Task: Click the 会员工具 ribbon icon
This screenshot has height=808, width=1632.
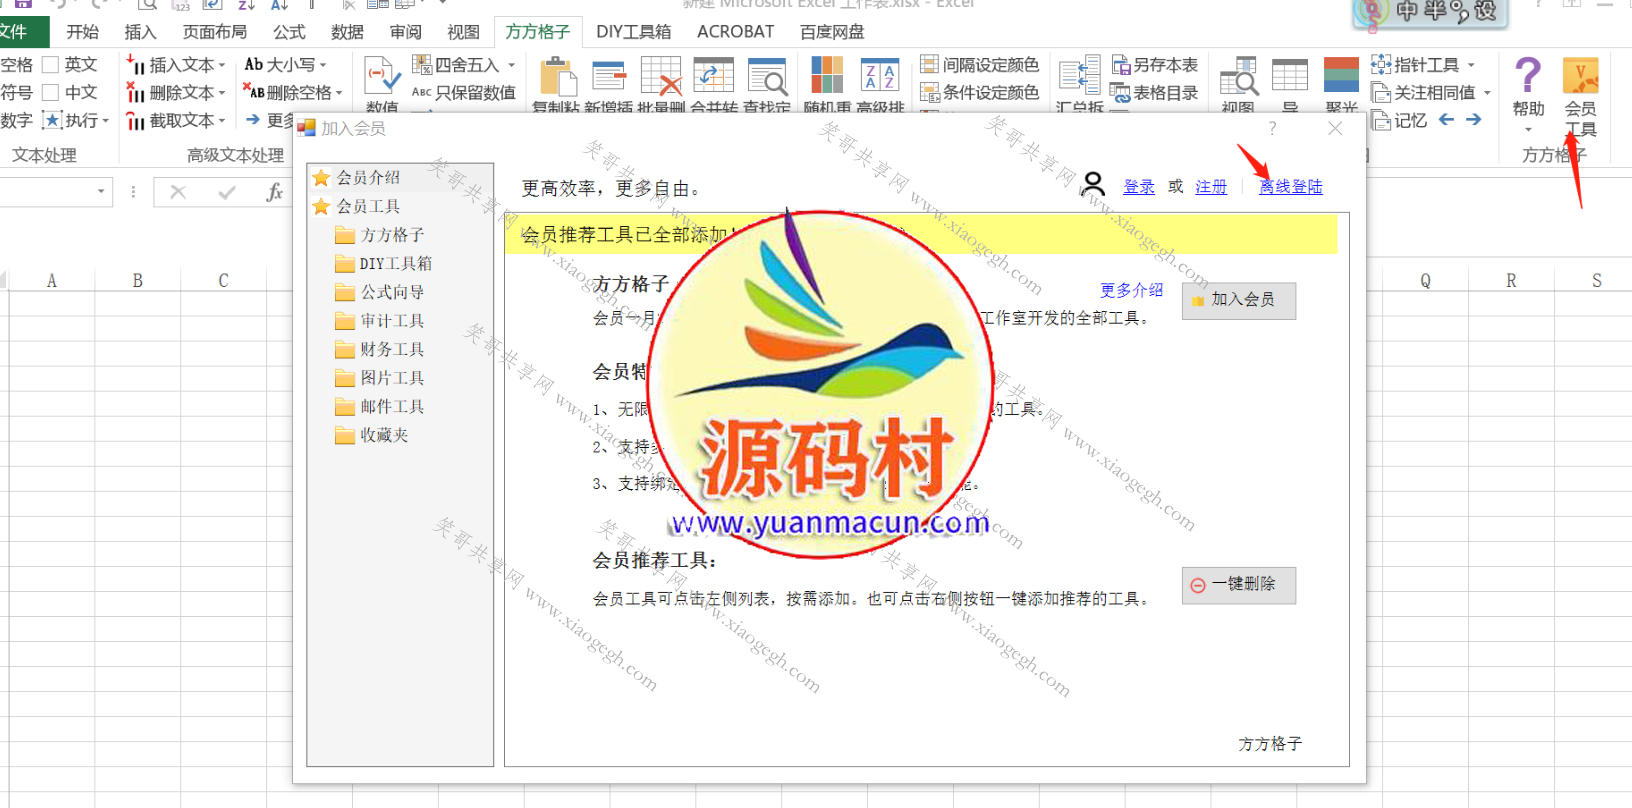Action: coord(1580,77)
